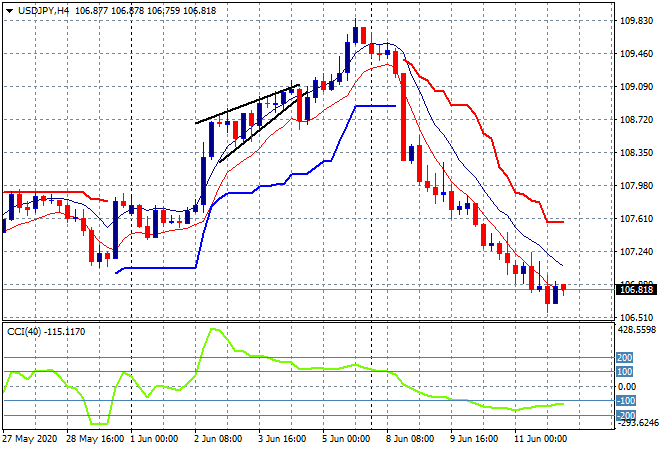Click the 108.350 price axis label
This screenshot has height=450, width=660.
[636, 152]
